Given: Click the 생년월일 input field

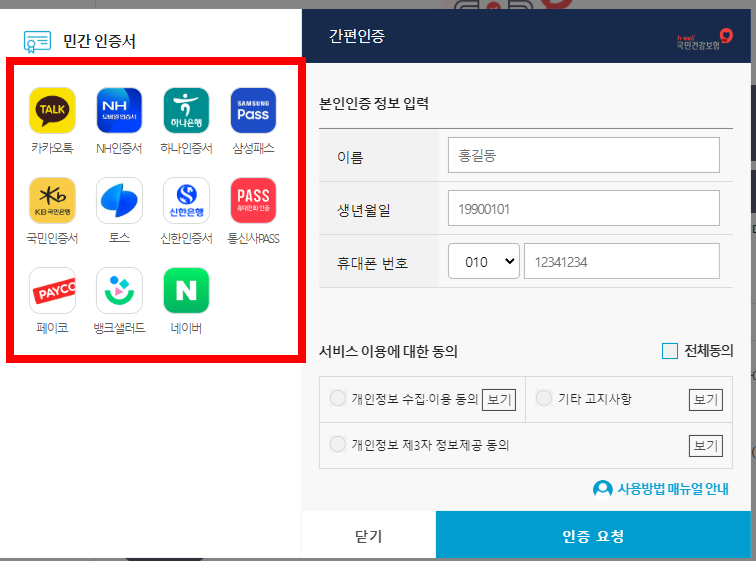Looking at the screenshot, I should (583, 208).
